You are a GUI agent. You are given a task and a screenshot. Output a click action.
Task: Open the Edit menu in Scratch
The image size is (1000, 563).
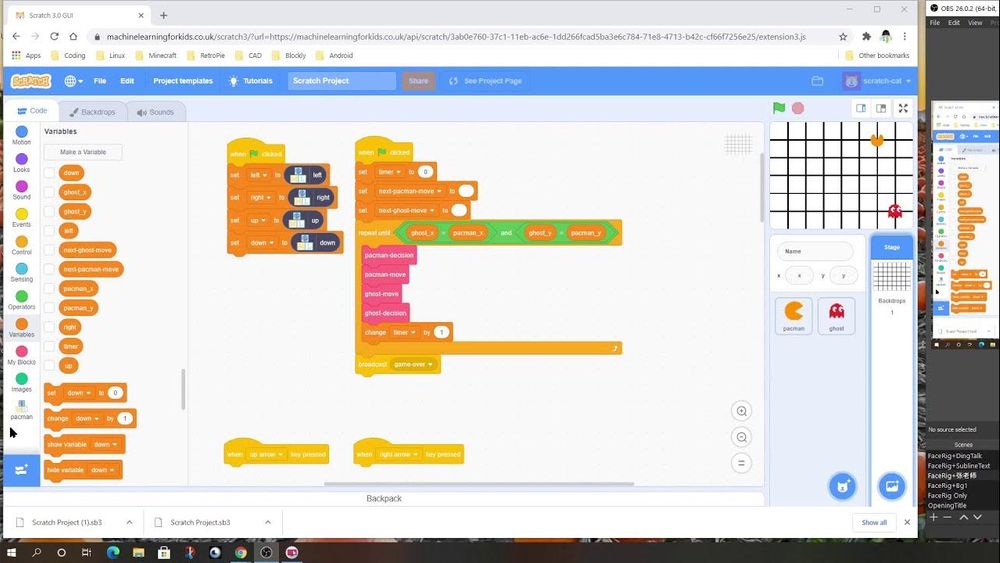pyautogui.click(x=127, y=81)
